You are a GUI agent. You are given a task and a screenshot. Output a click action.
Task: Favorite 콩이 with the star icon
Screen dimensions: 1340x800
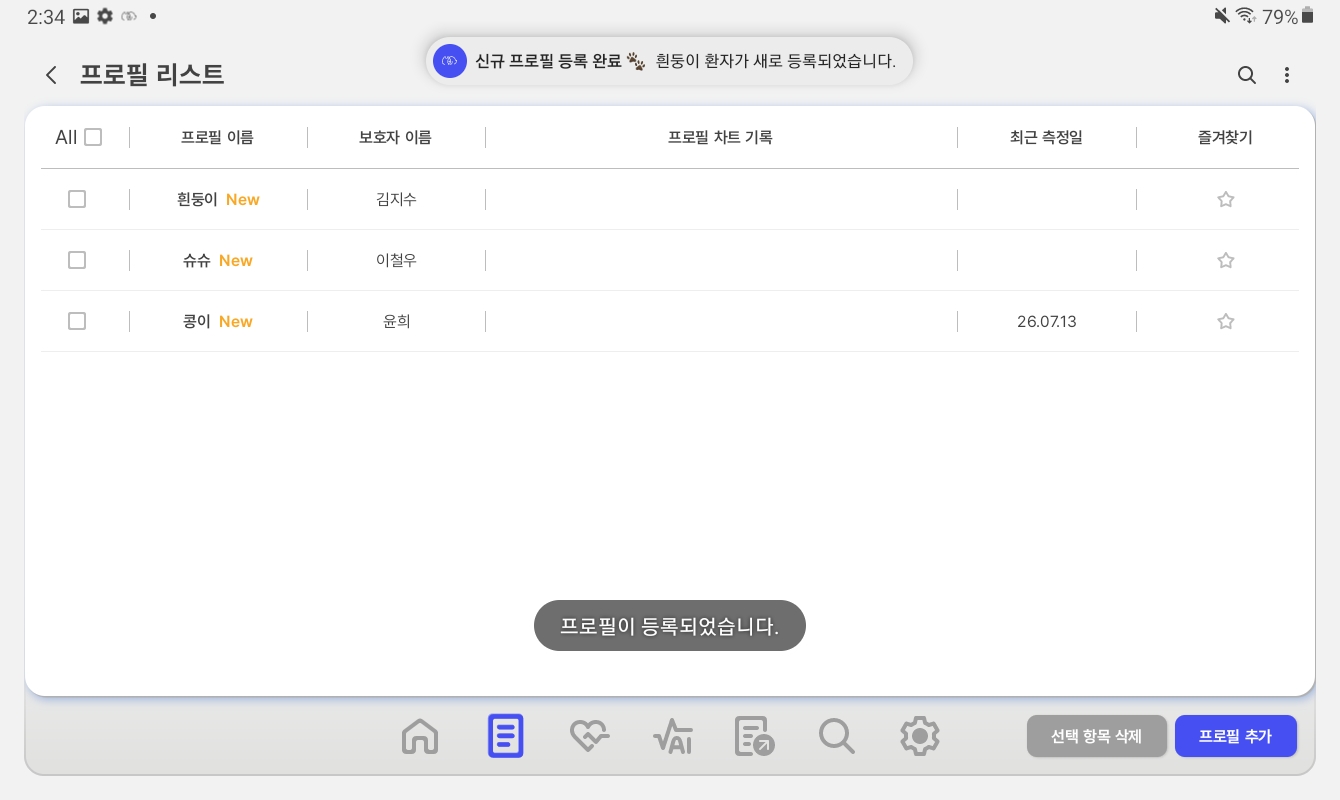pos(1226,321)
